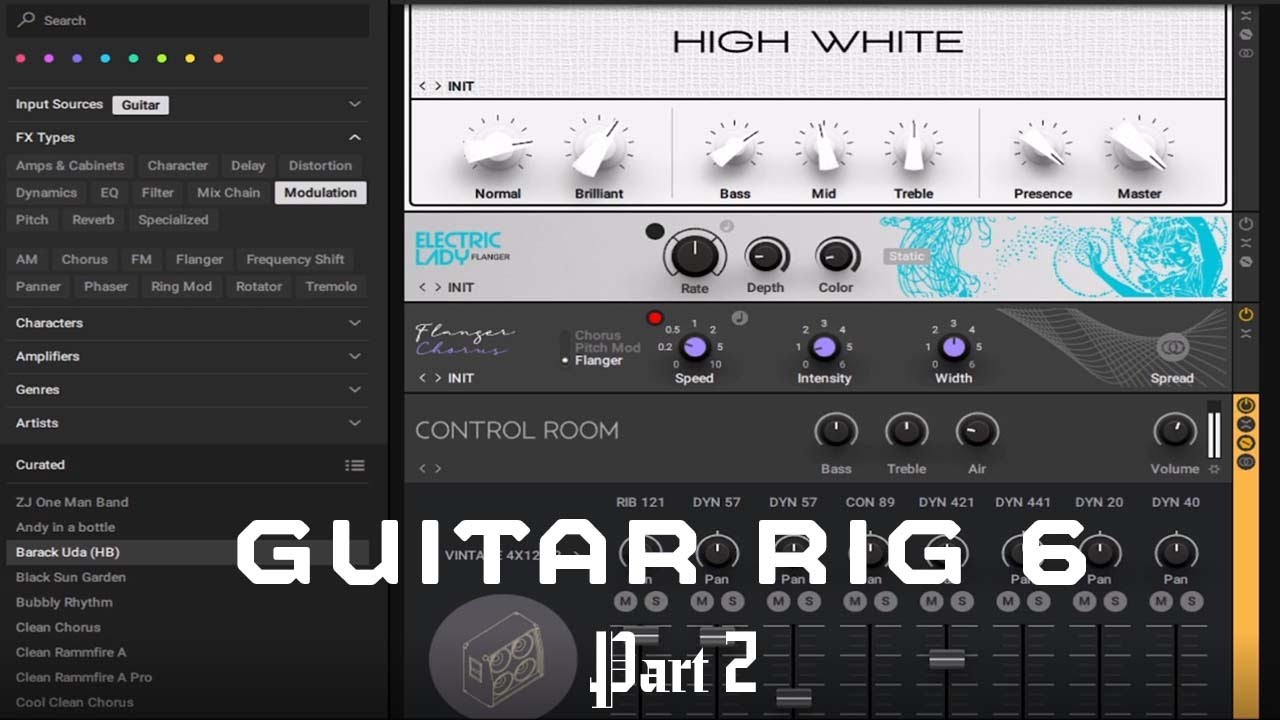Click Electric Lady tempo sync note icon
Image resolution: width=1280 pixels, height=720 pixels.
[727, 226]
